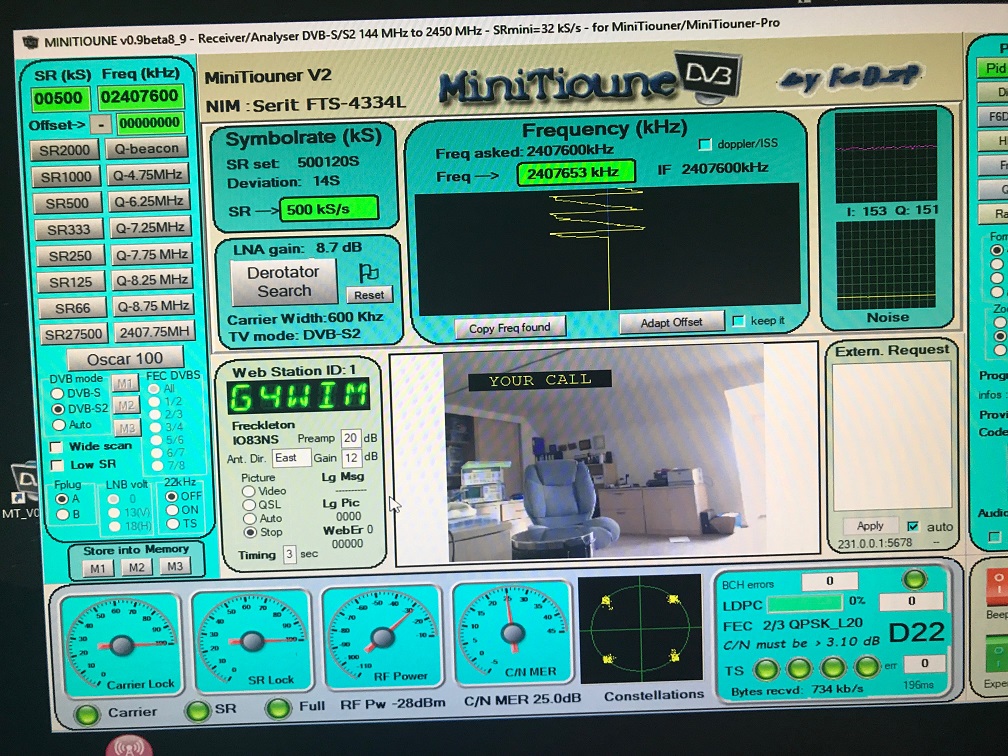Store to M1 under Store into Memory

98,568
